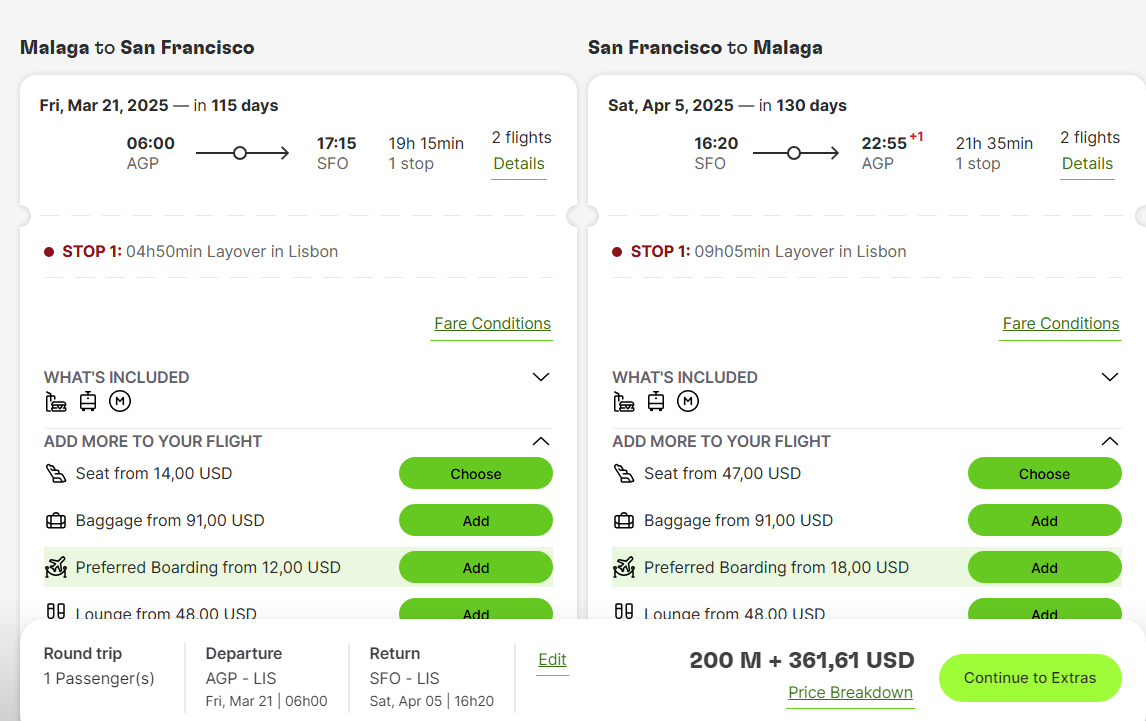Image resolution: width=1146 pixels, height=721 pixels.
Task: Expand What's Included for San Francisco to Malaga
Action: tap(1109, 377)
